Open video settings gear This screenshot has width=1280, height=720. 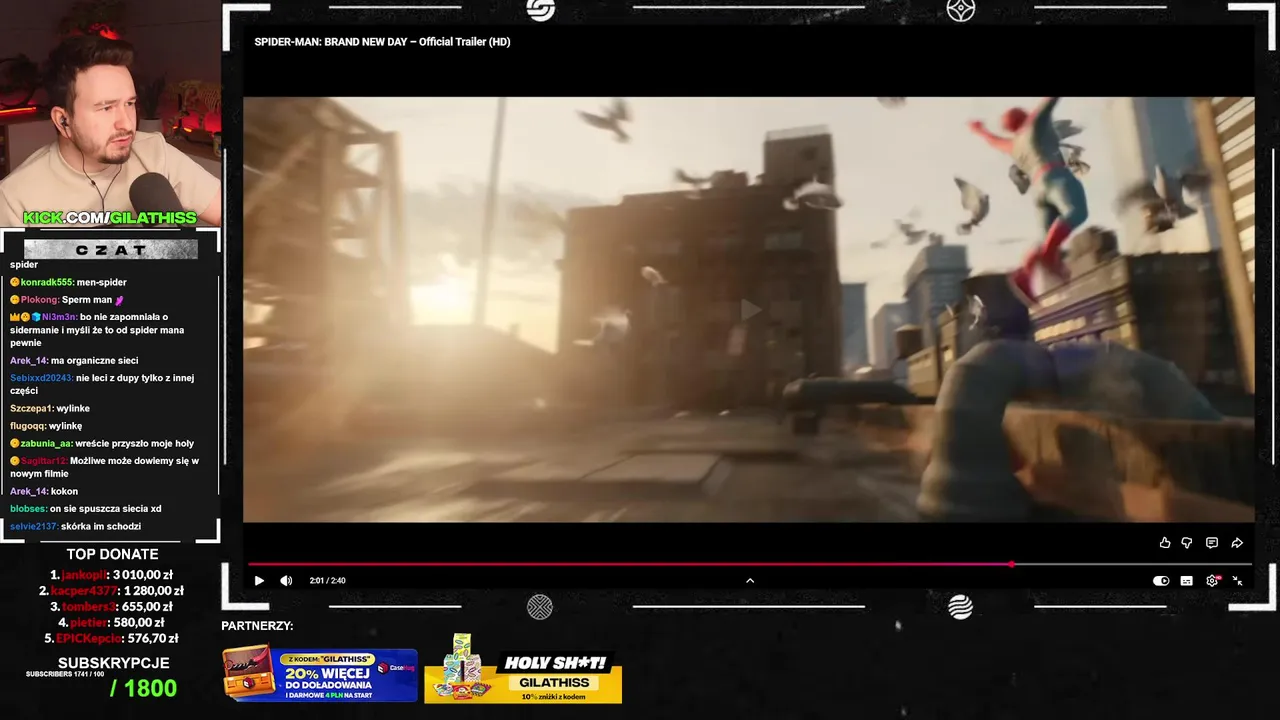1212,581
